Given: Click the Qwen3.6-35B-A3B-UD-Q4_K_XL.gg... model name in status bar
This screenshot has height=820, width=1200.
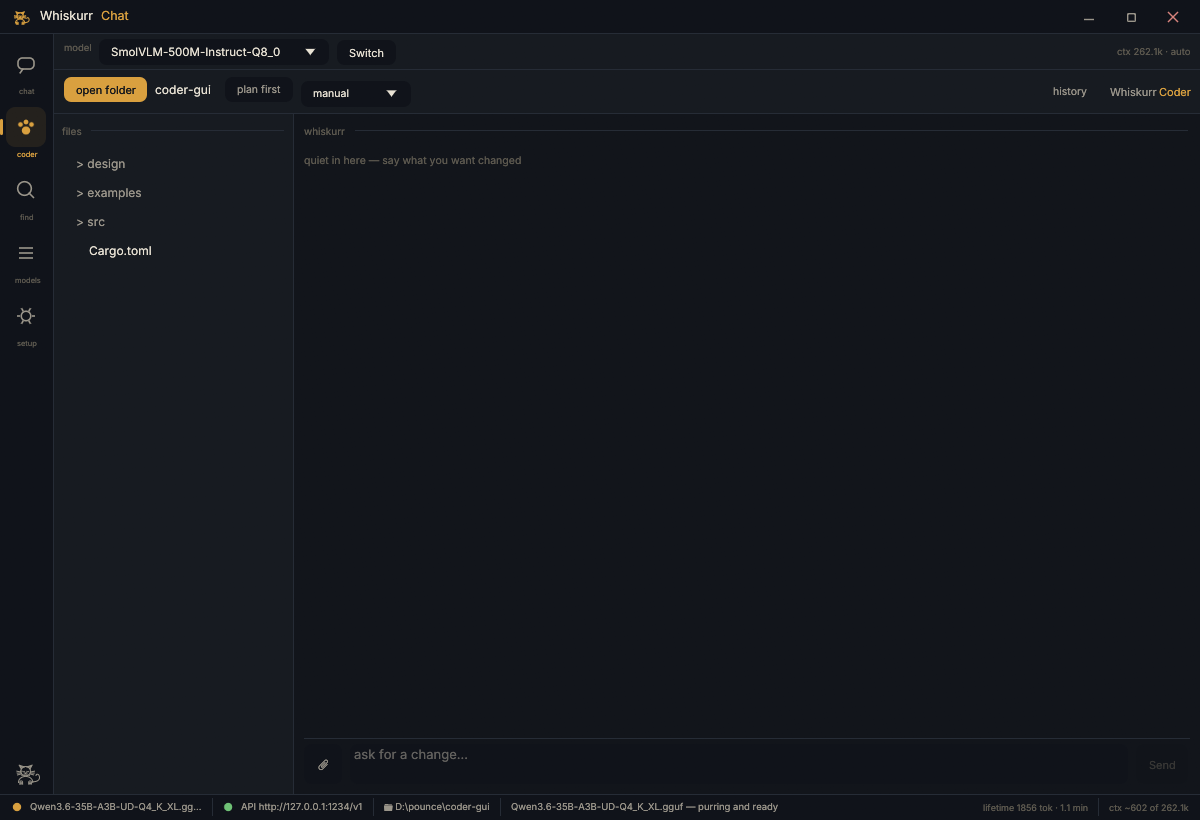Looking at the screenshot, I should (115, 807).
